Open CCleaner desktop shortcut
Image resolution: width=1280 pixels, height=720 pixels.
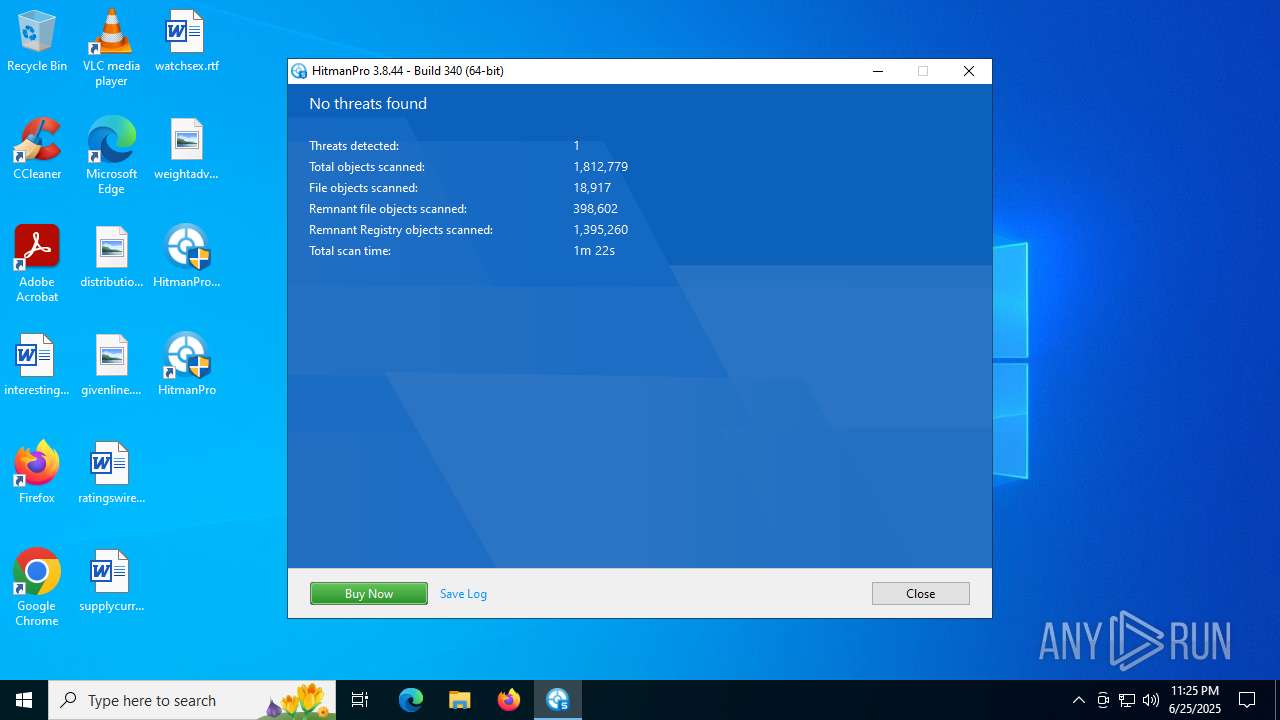tap(37, 149)
